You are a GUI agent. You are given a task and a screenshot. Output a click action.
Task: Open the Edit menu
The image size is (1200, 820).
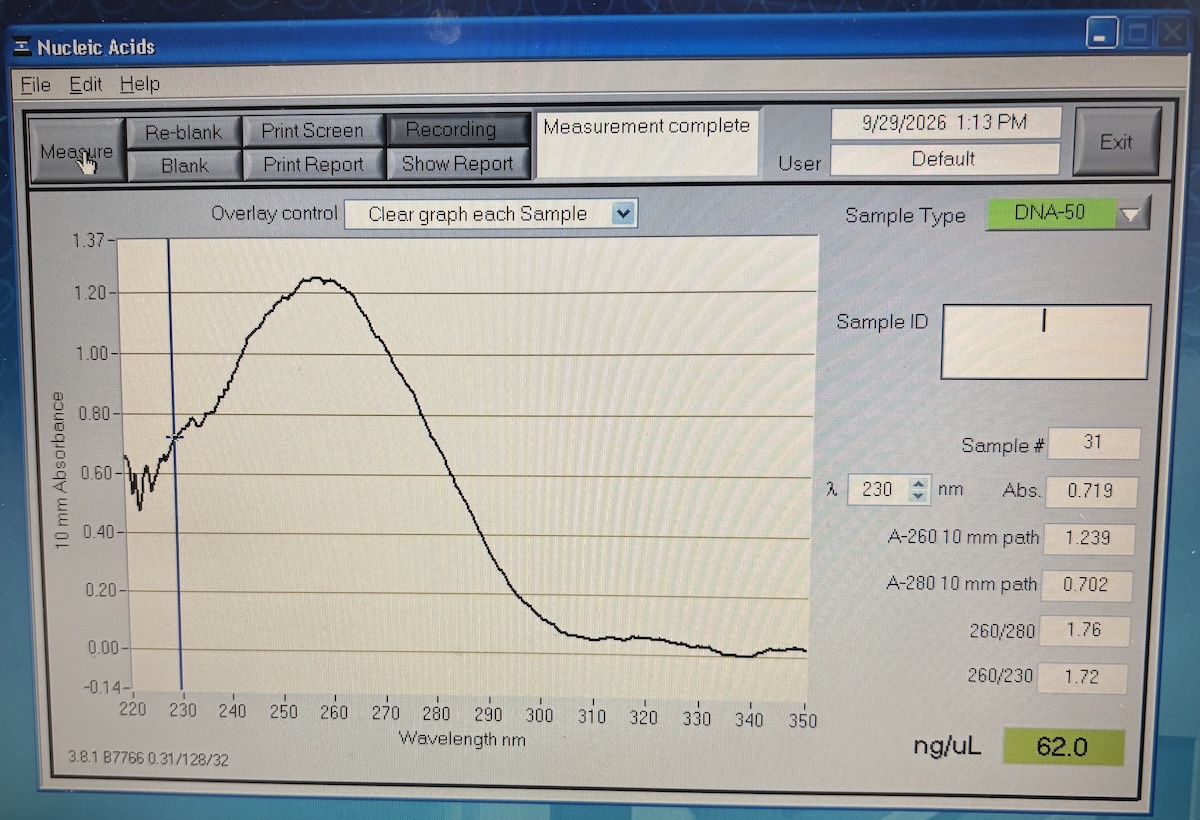pos(86,84)
